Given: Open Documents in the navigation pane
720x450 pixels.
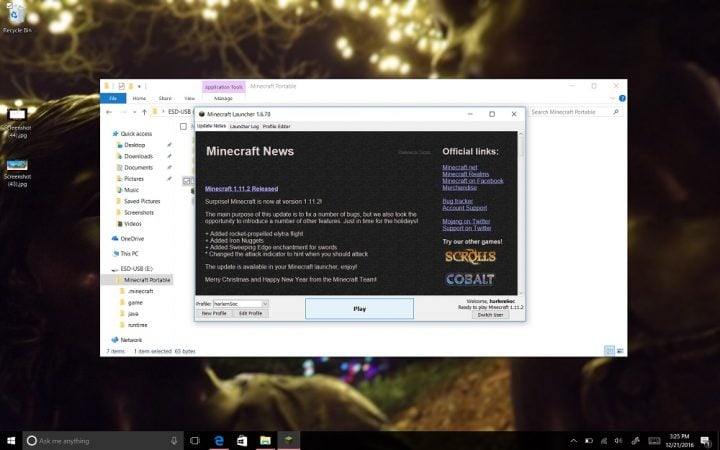Looking at the screenshot, I should 138,168.
